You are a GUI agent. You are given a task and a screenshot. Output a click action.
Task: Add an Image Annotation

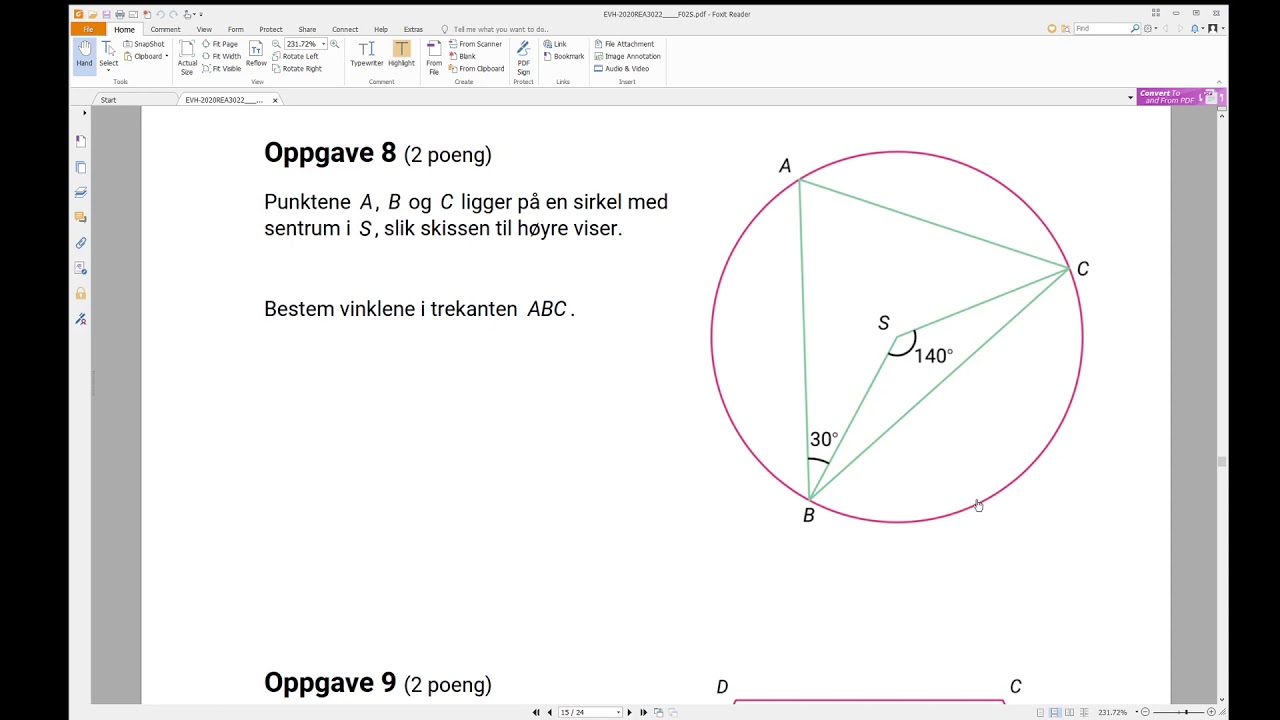[627, 56]
